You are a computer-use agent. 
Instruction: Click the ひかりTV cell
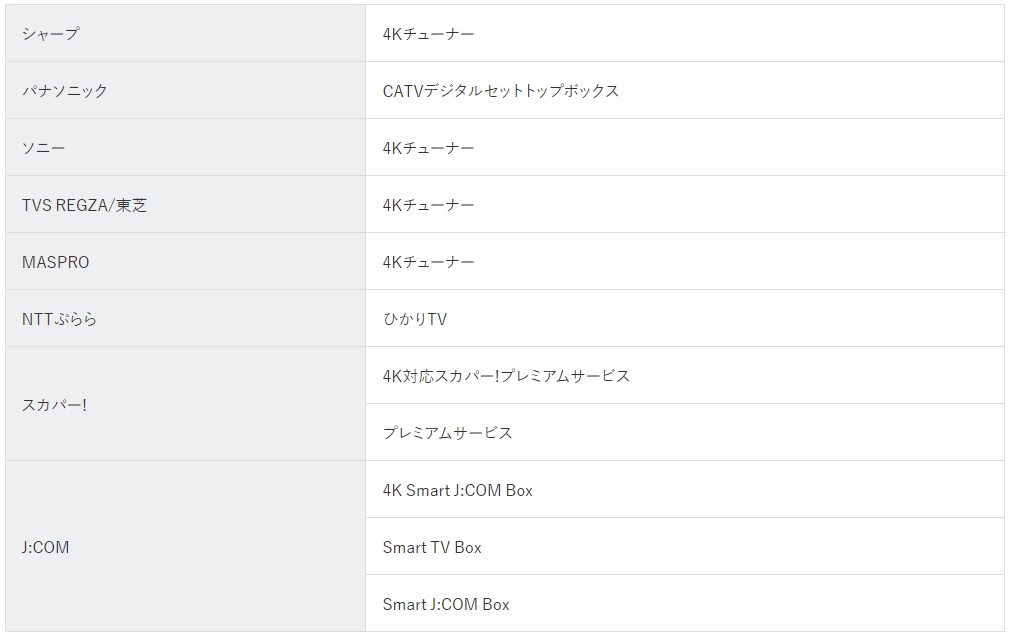point(685,318)
